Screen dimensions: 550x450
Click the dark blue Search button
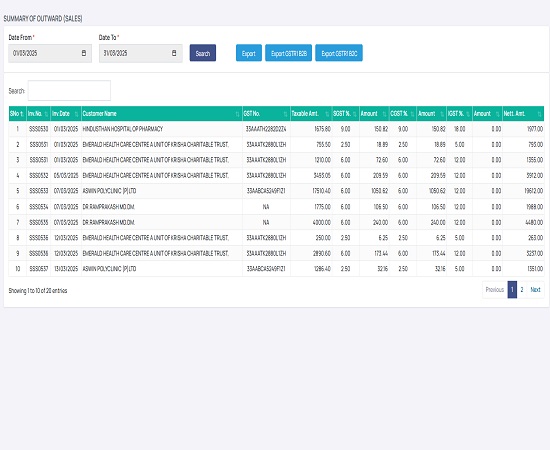203,53
